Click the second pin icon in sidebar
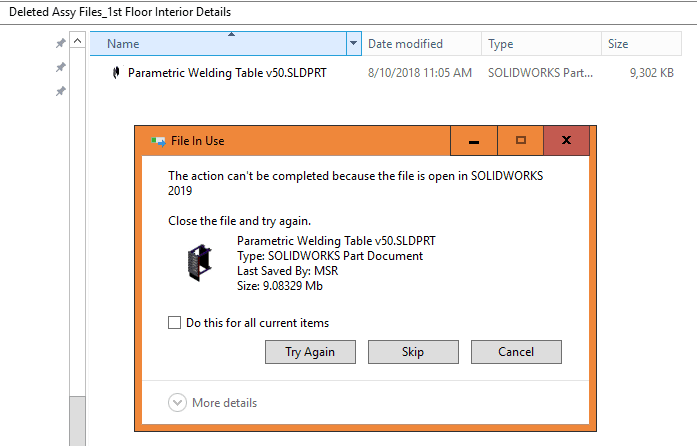This screenshot has height=446, width=697. click(x=60, y=67)
